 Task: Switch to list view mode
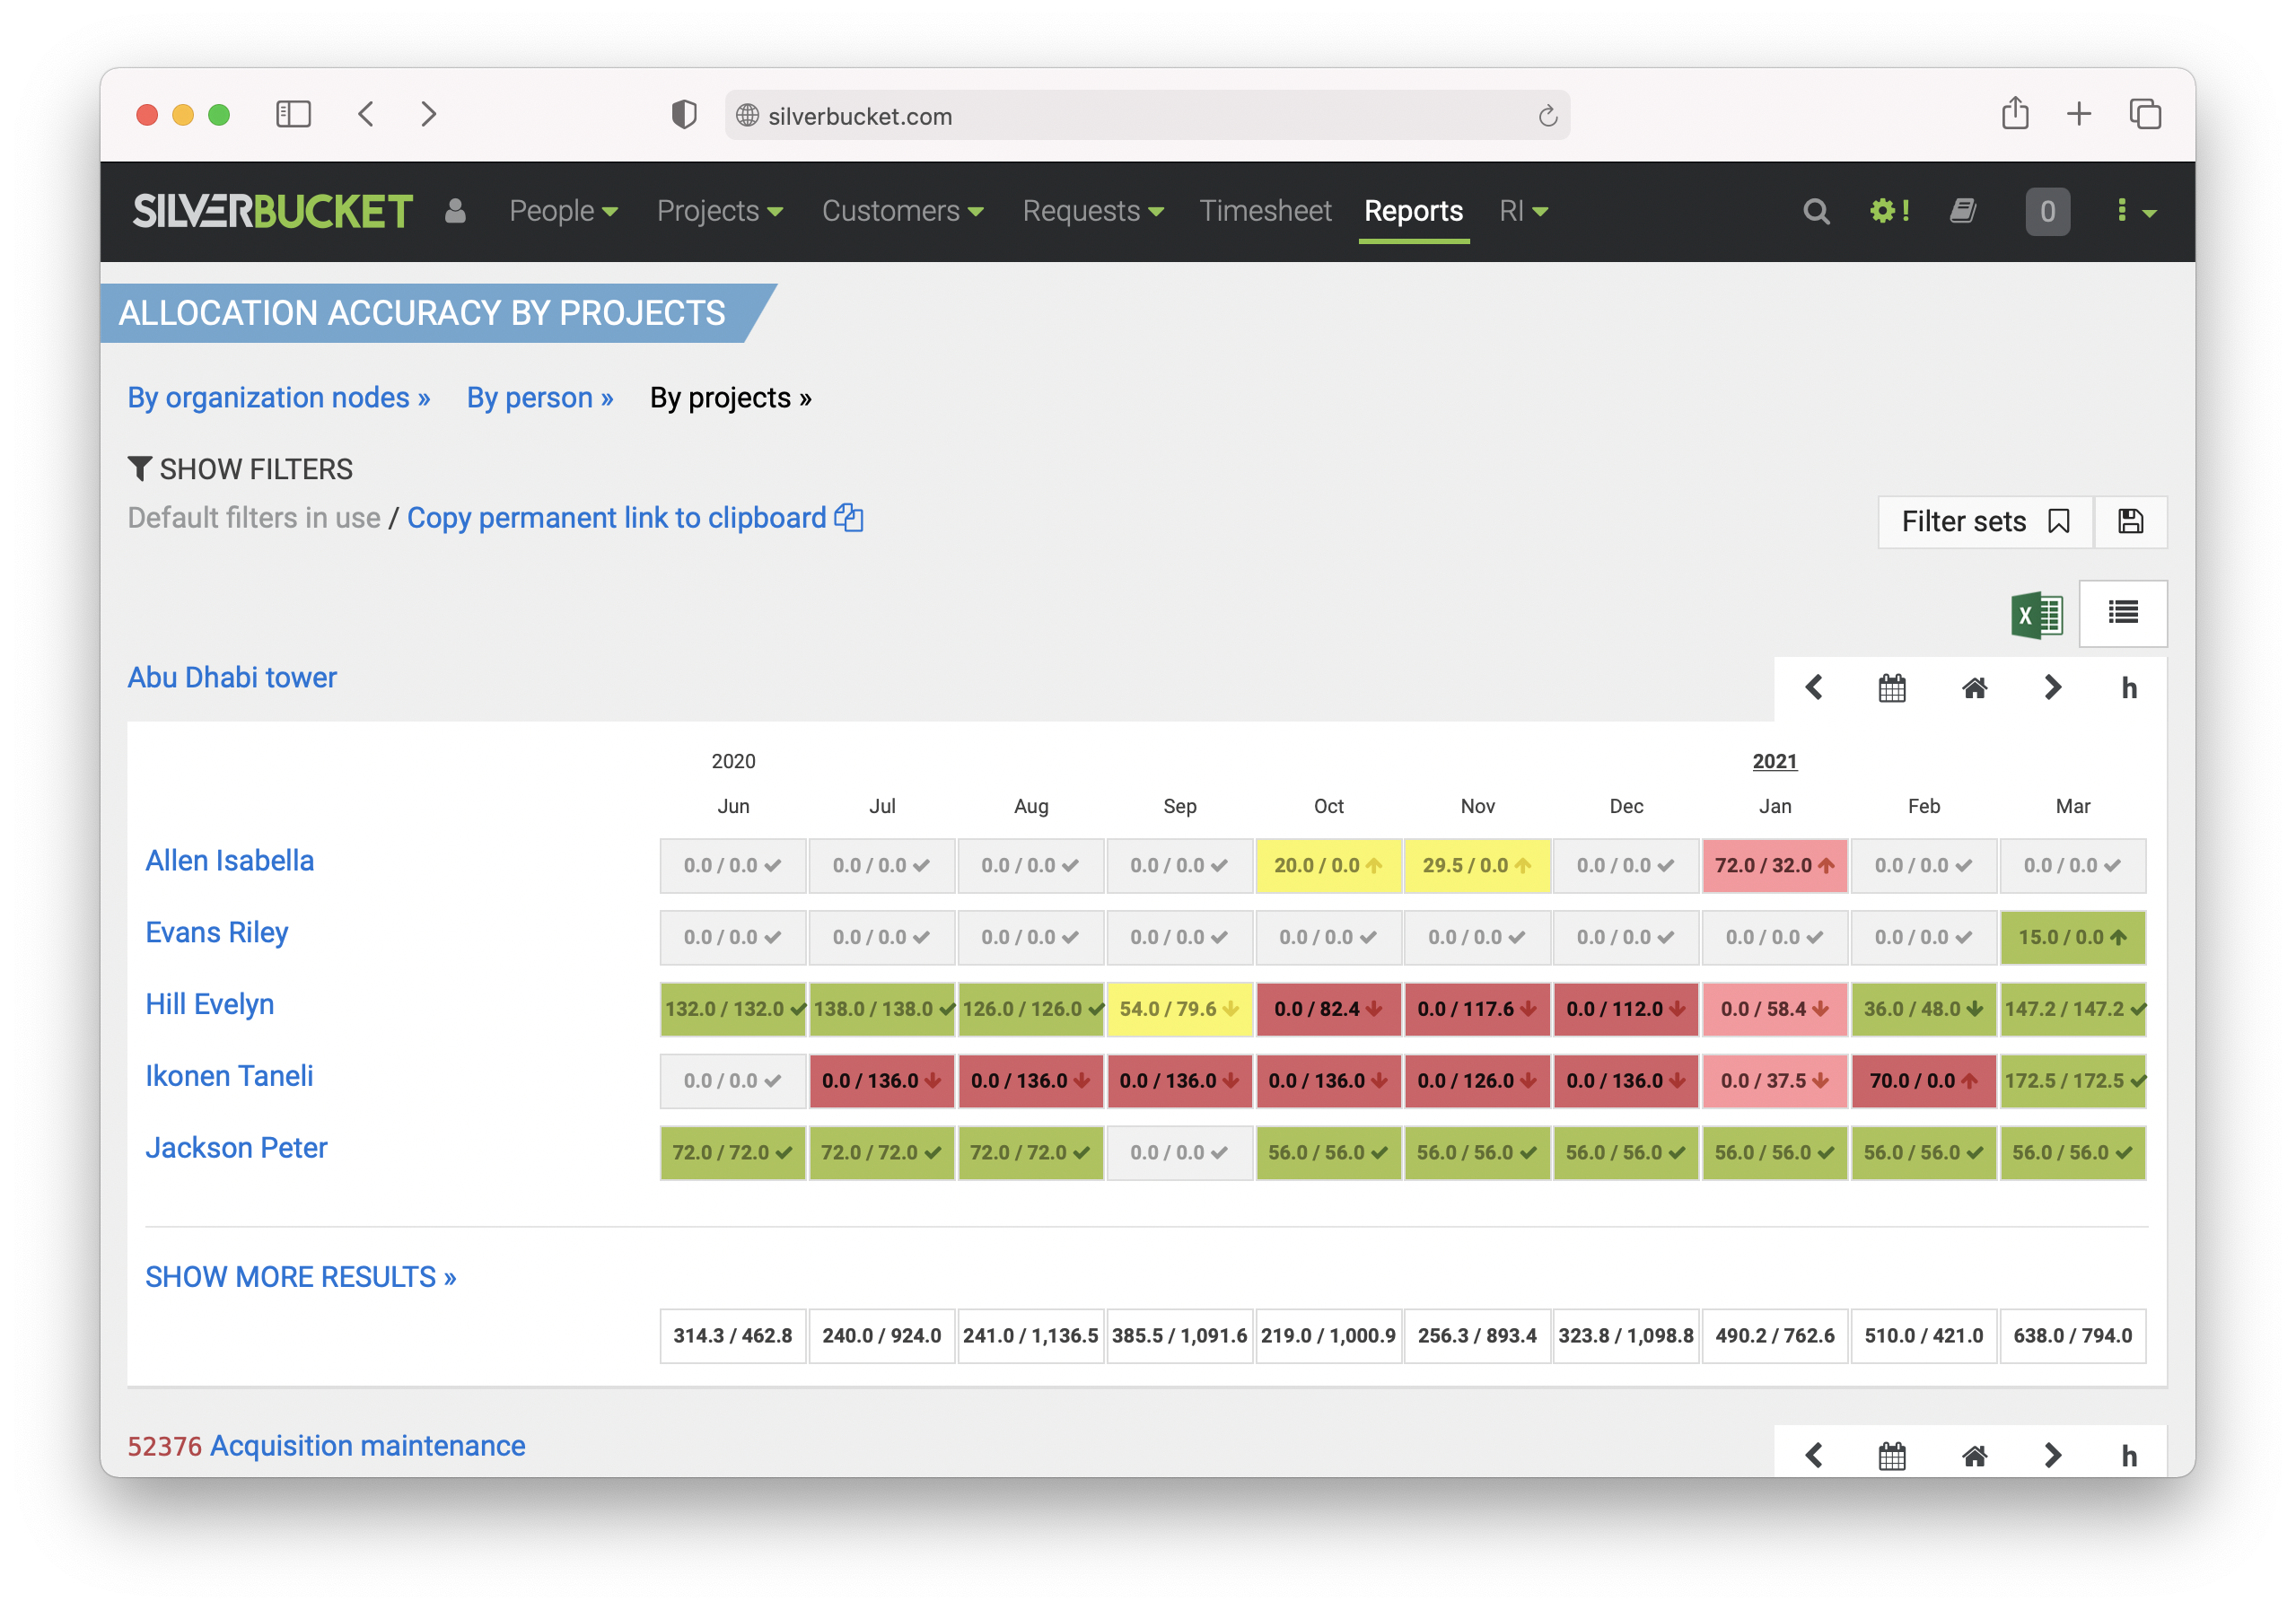pos(2123,613)
